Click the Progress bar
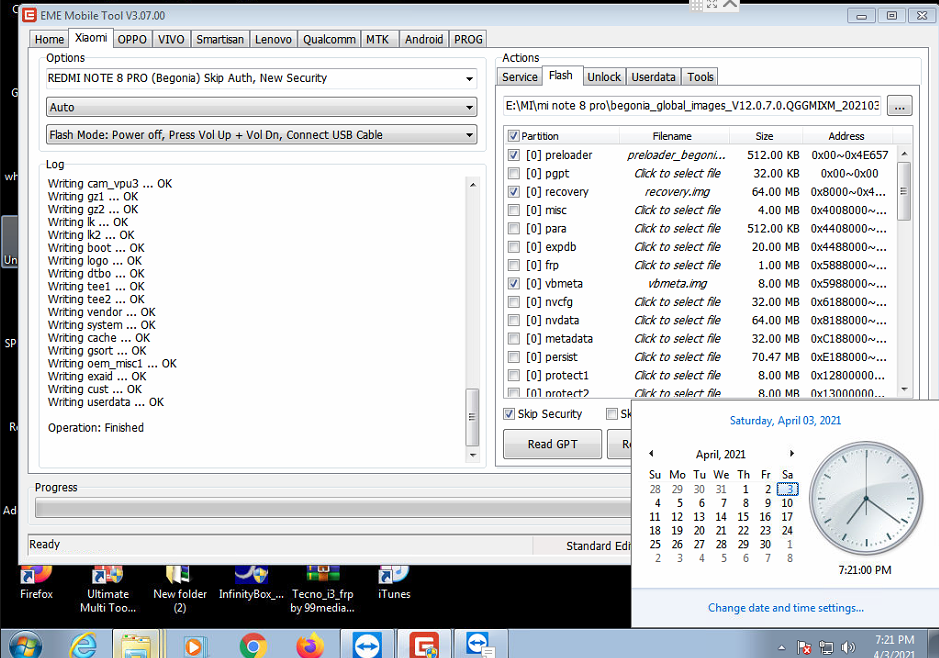This screenshot has height=658, width=939. [x=333, y=508]
